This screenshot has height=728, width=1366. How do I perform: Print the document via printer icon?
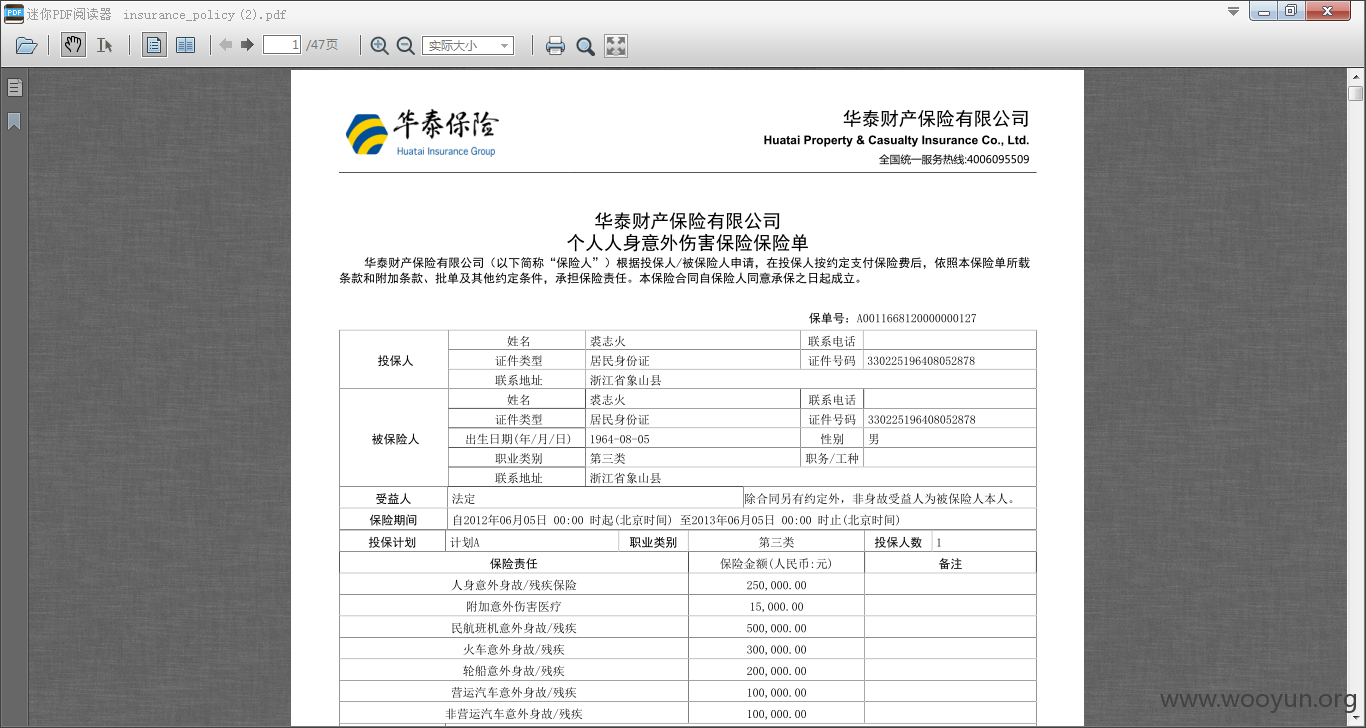coord(555,45)
